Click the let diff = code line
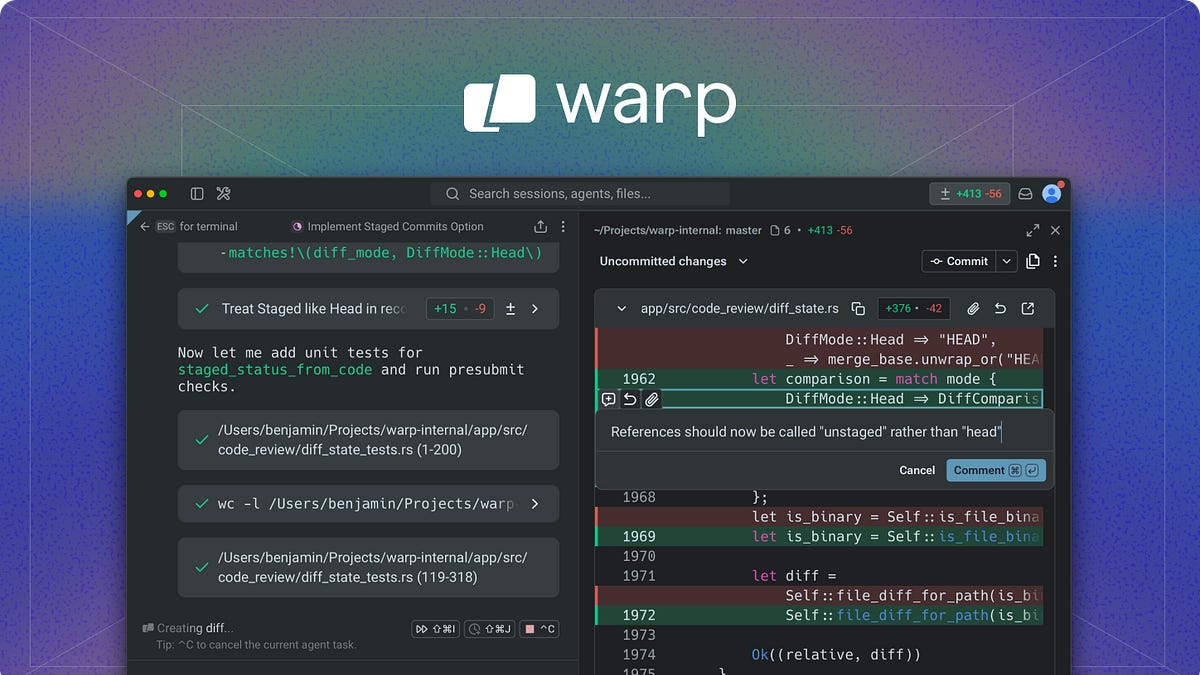 [x=792, y=575]
